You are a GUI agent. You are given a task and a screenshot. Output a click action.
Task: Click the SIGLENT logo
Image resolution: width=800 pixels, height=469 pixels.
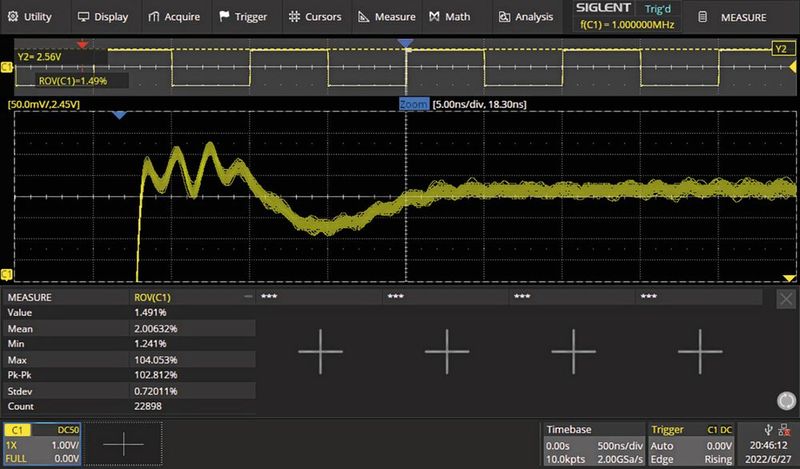603,8
